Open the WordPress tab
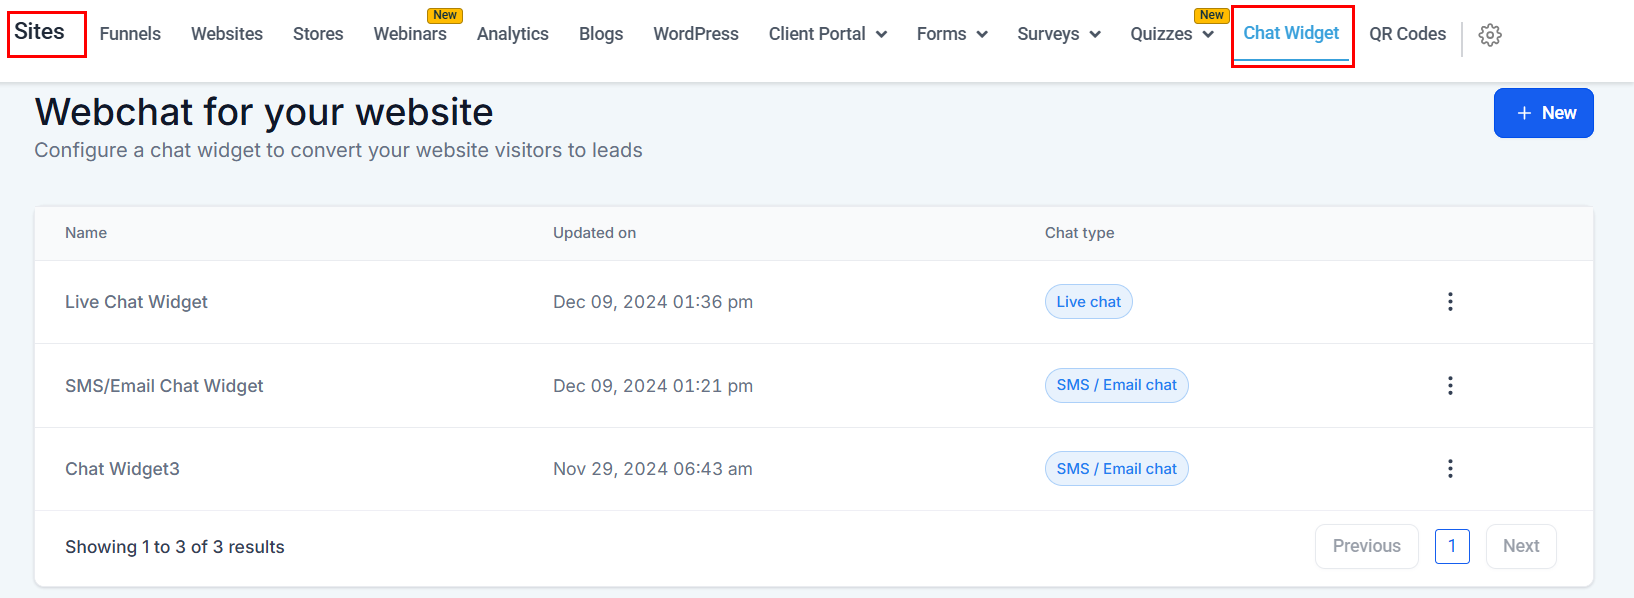Screen dimensions: 1634x598 (x=696, y=34)
